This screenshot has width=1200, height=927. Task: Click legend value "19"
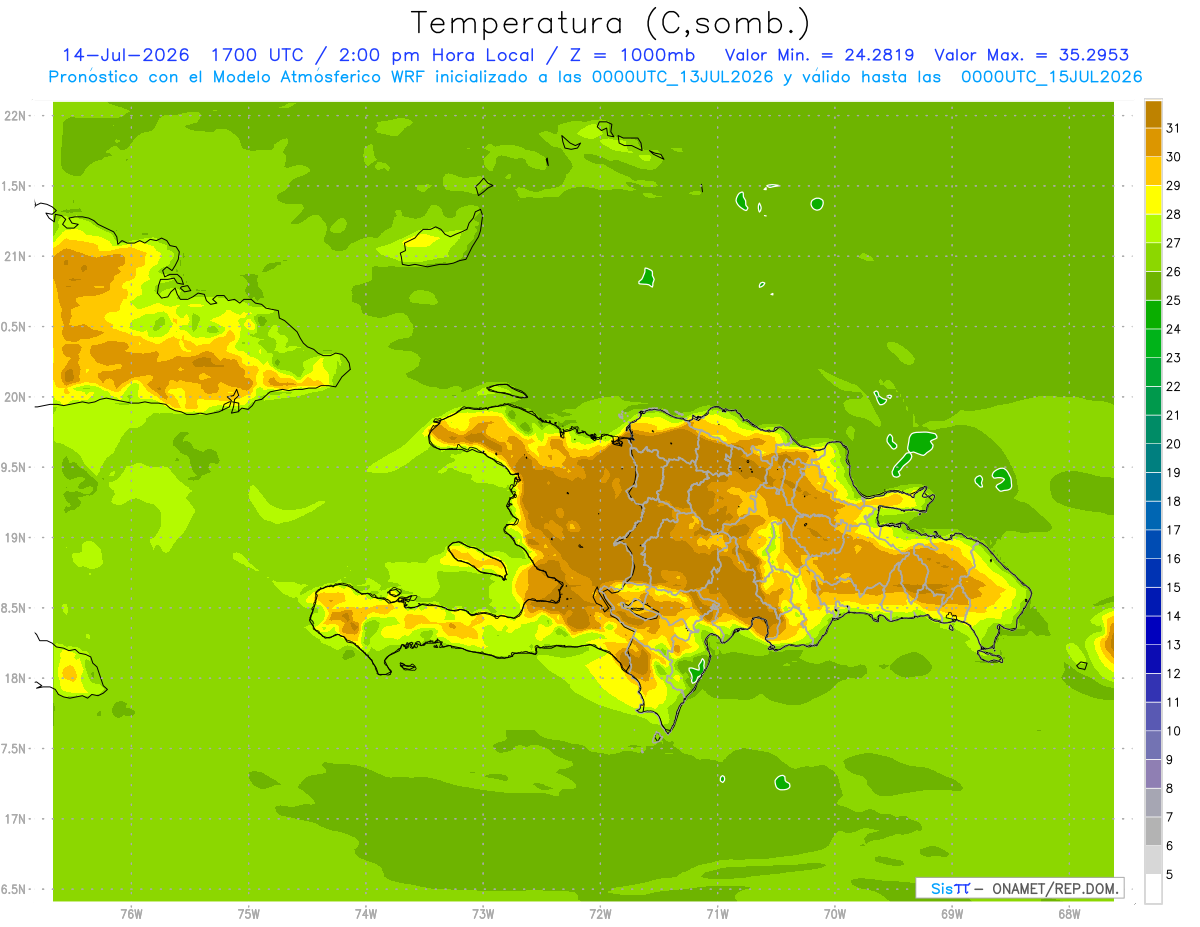click(1173, 472)
